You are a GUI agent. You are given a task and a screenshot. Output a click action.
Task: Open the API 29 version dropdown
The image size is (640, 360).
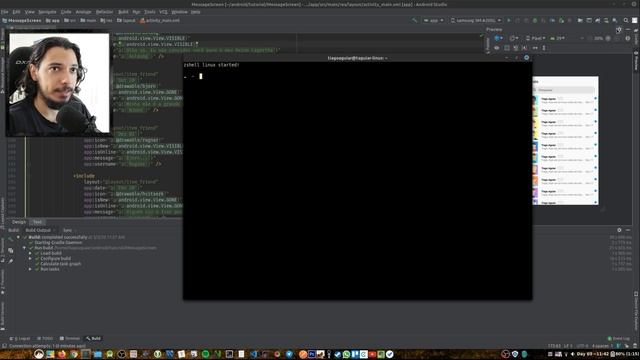click(x=558, y=38)
